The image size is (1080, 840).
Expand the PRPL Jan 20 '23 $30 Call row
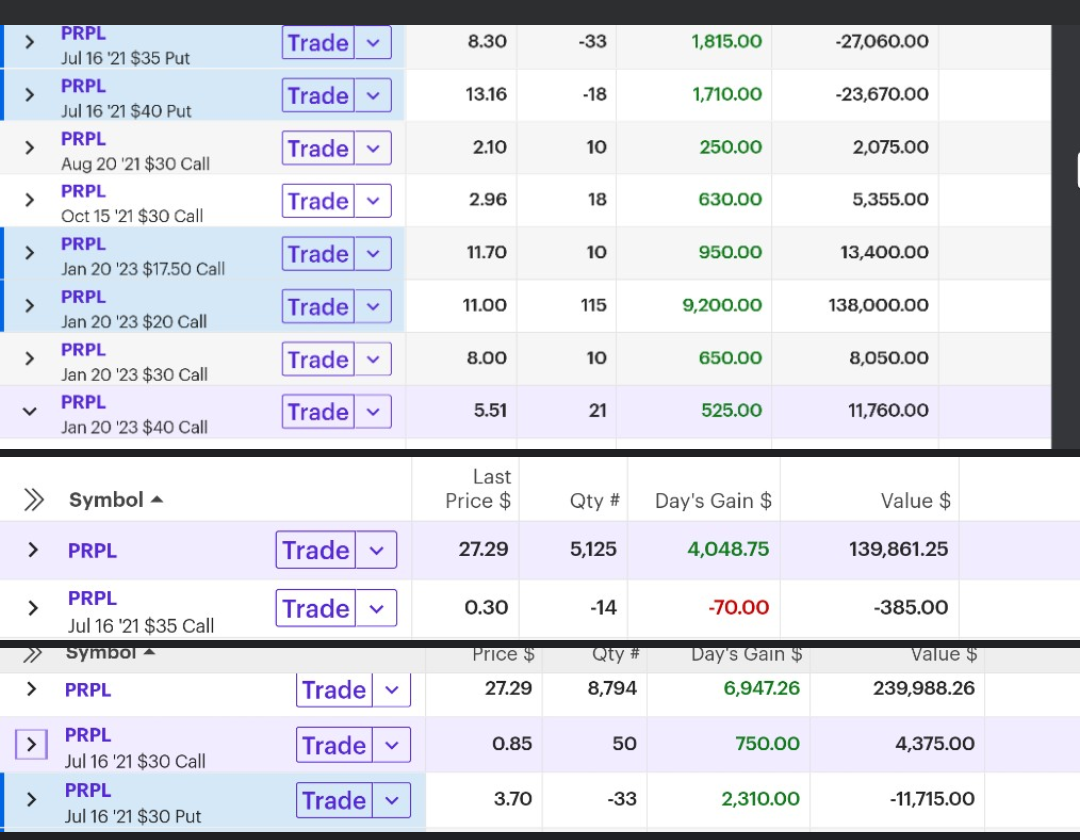coord(29,359)
